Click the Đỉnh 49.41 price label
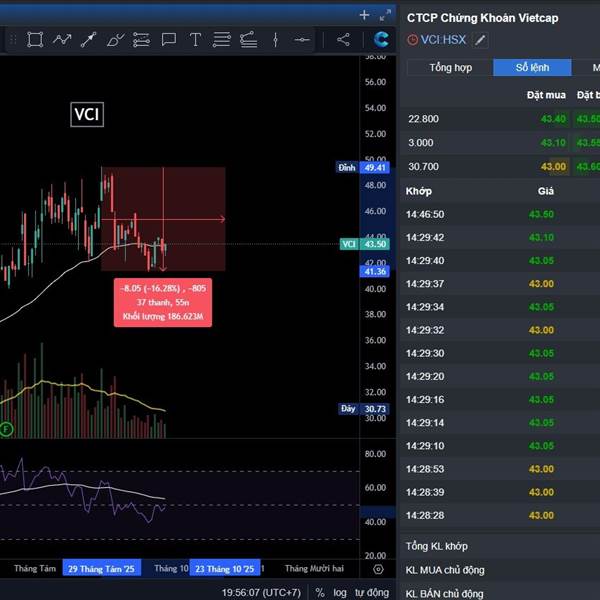Screen dimensions: 600x600 [x=362, y=168]
